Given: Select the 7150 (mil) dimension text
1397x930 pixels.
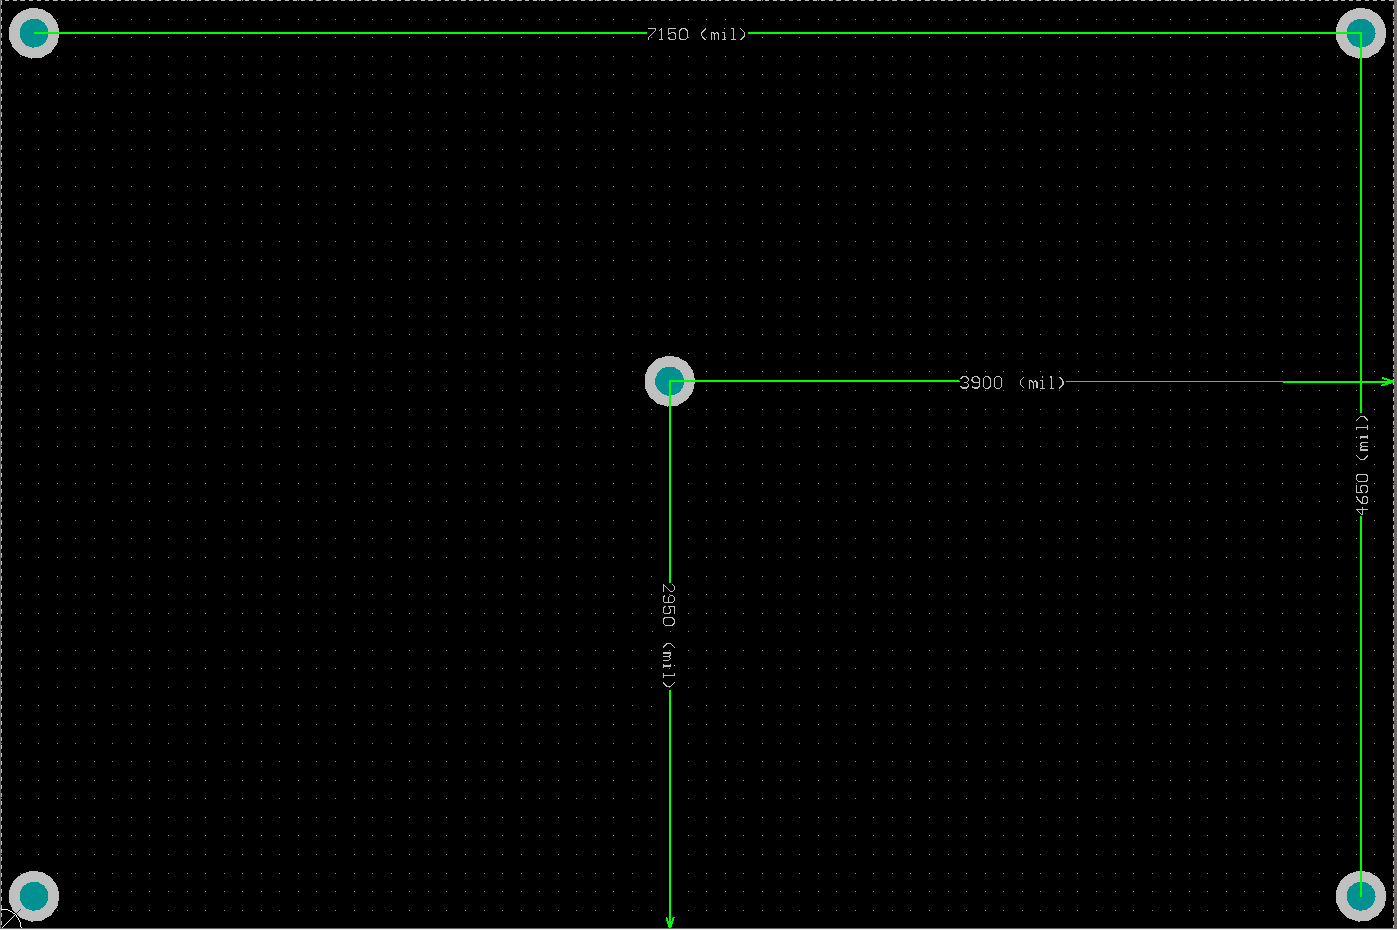Looking at the screenshot, I should (696, 34).
